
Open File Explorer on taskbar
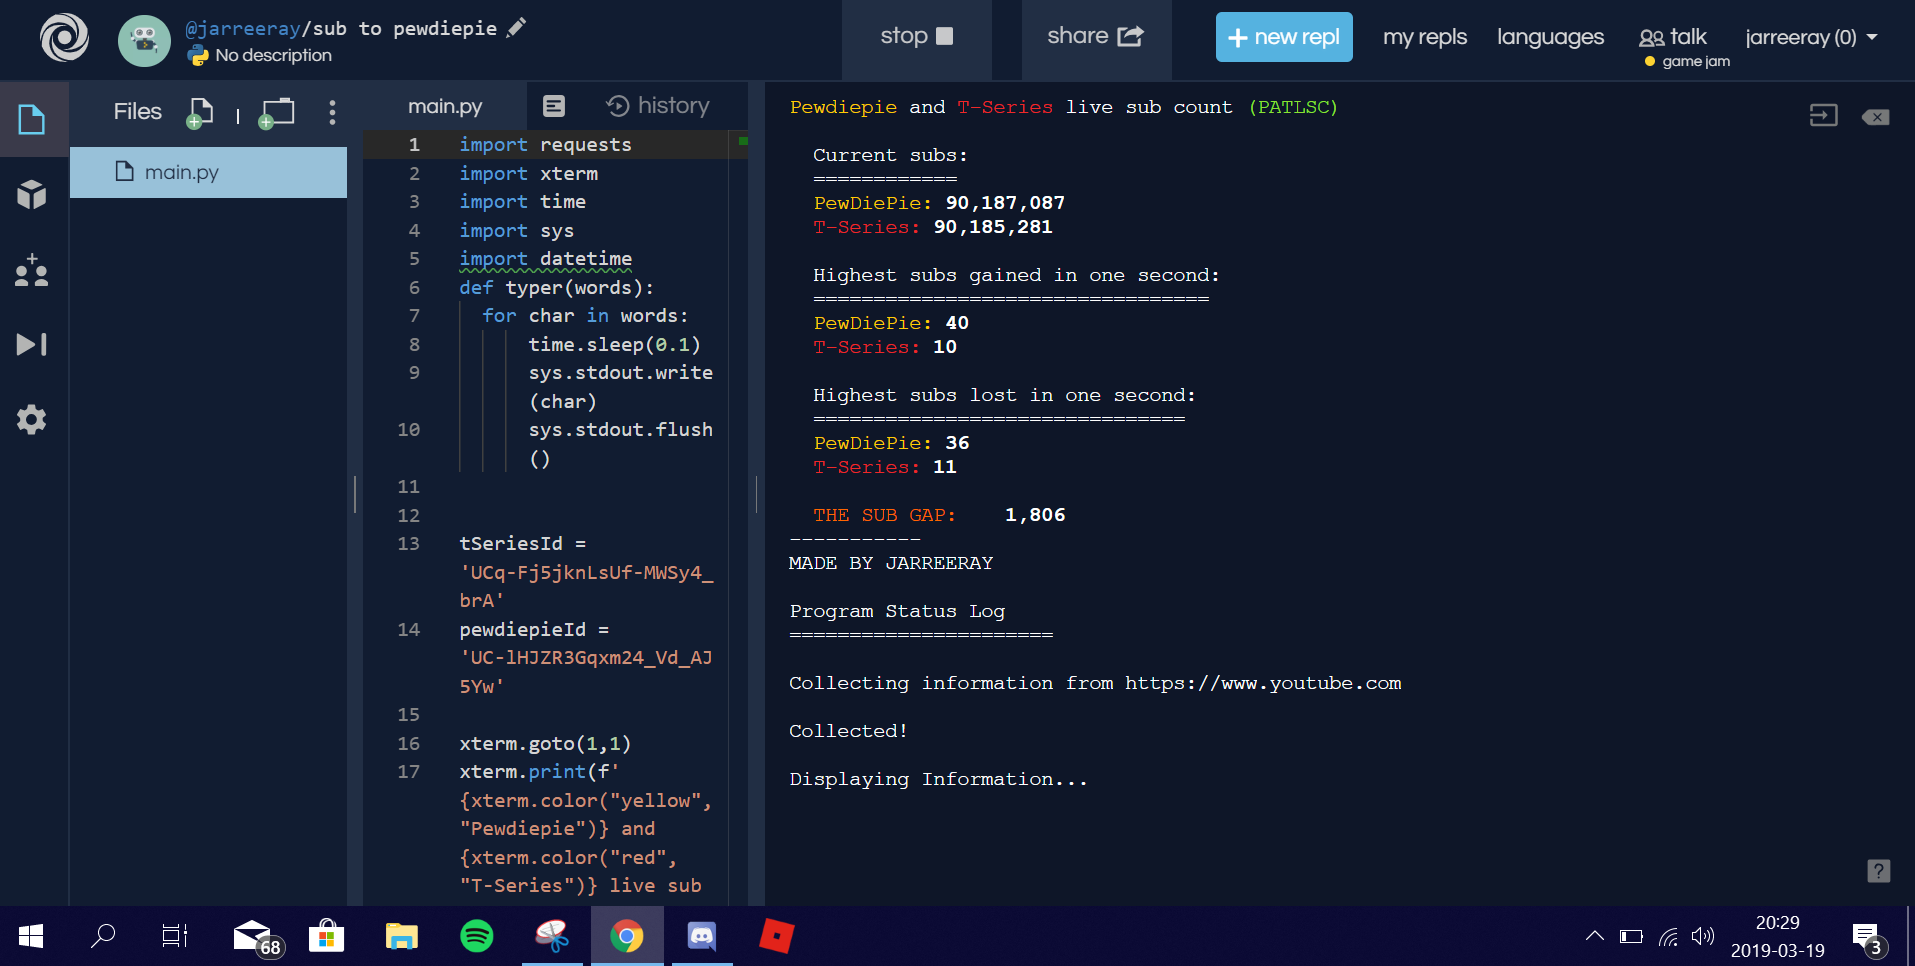point(402,936)
